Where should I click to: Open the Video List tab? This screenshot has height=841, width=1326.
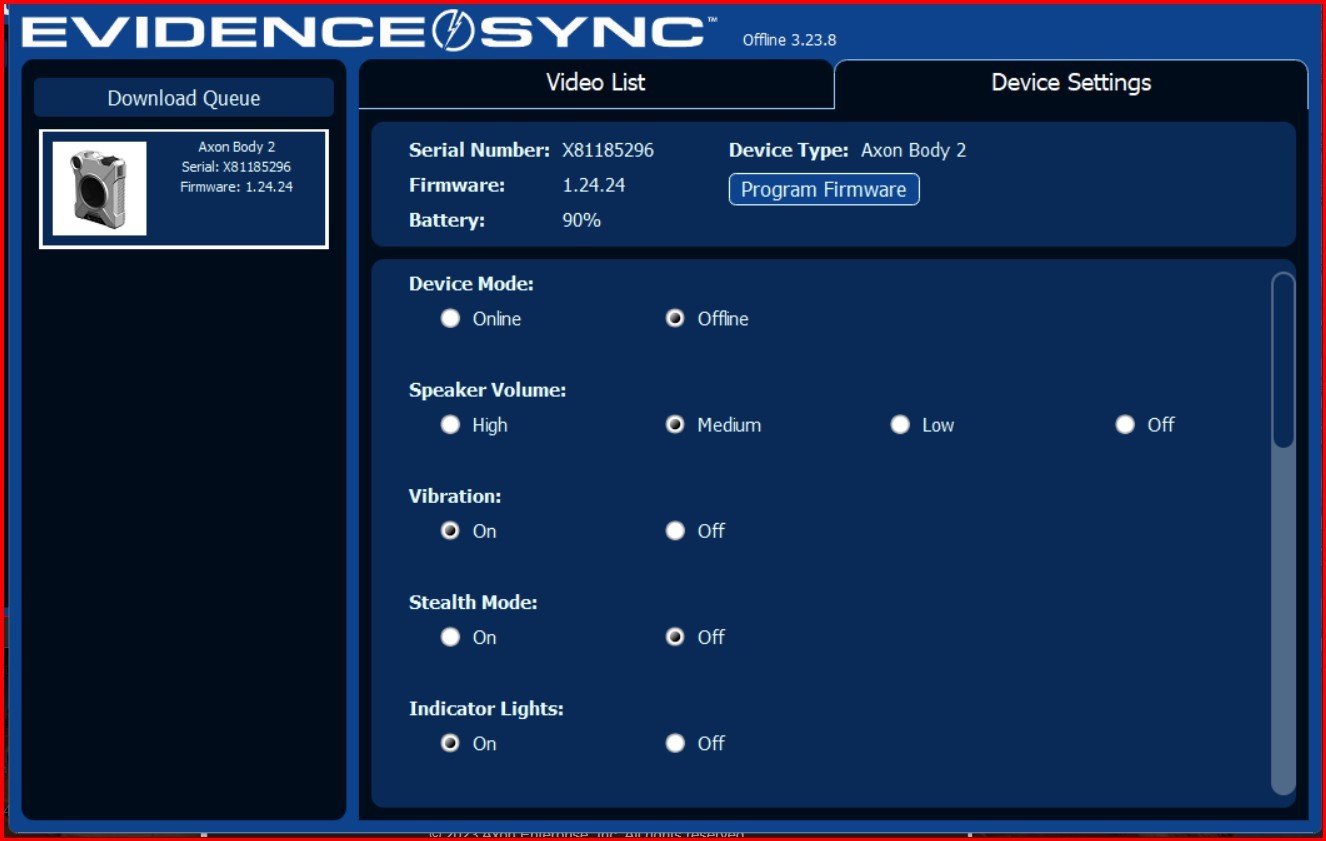tap(595, 83)
